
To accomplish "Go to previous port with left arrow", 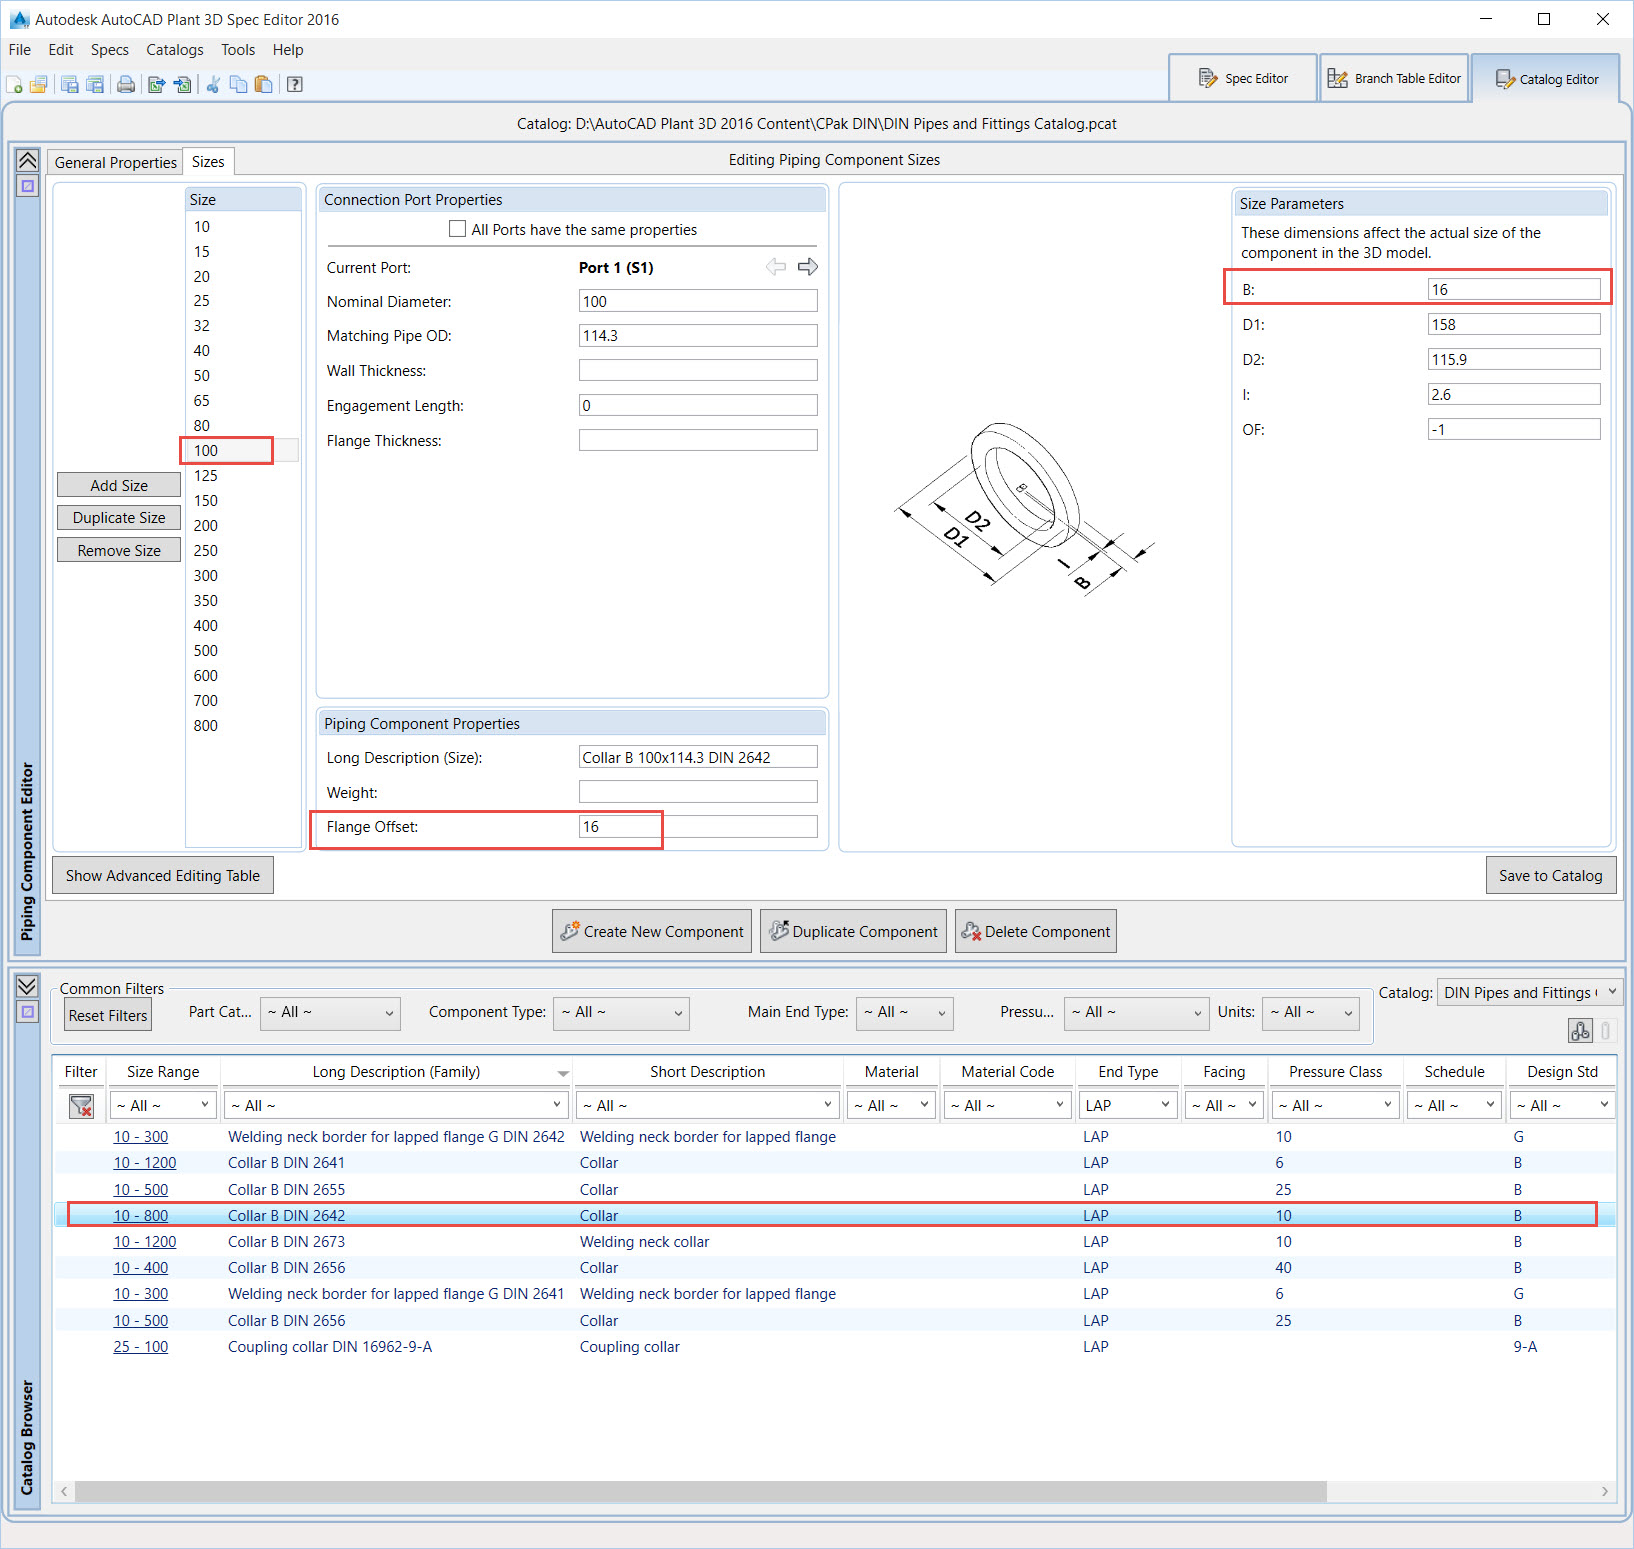I will pyautogui.click(x=776, y=267).
